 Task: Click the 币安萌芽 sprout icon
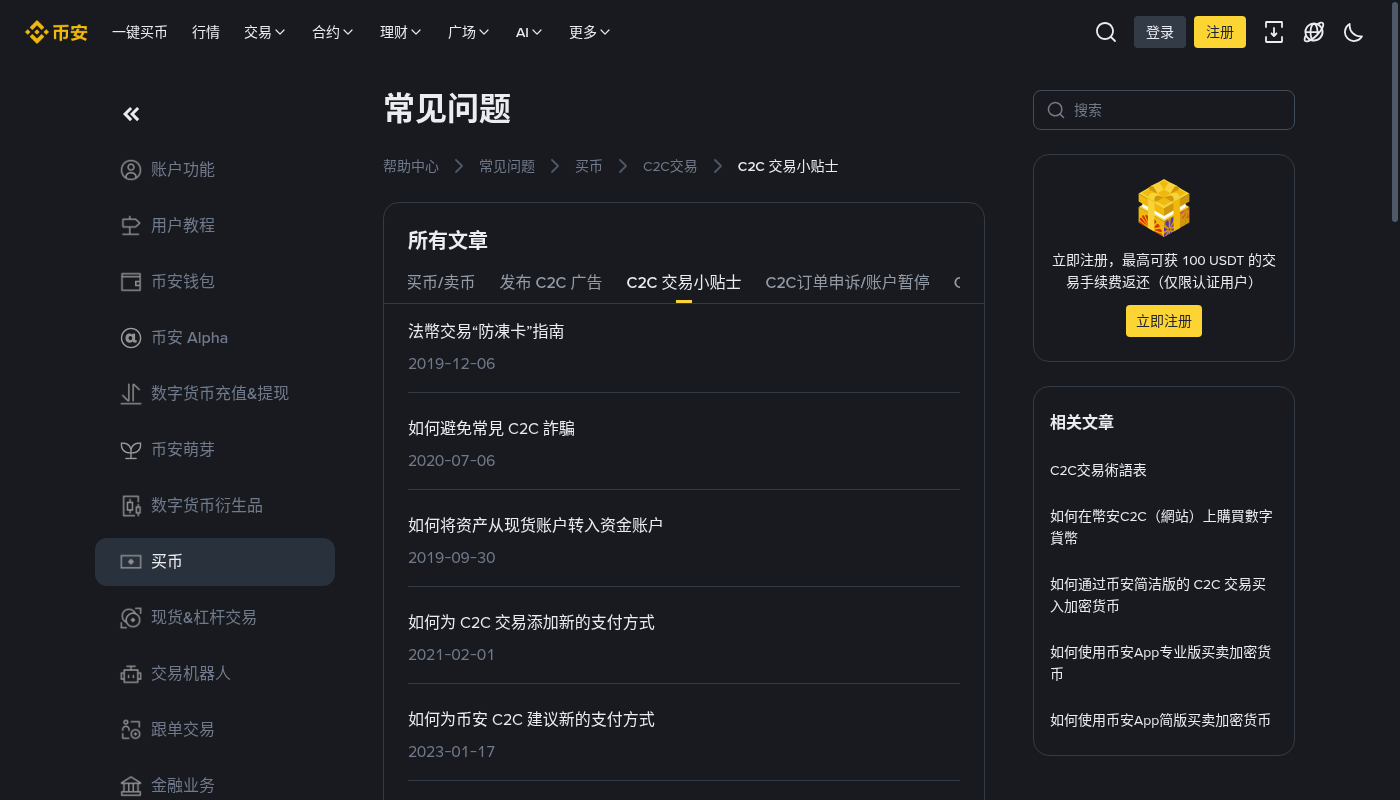(131, 450)
